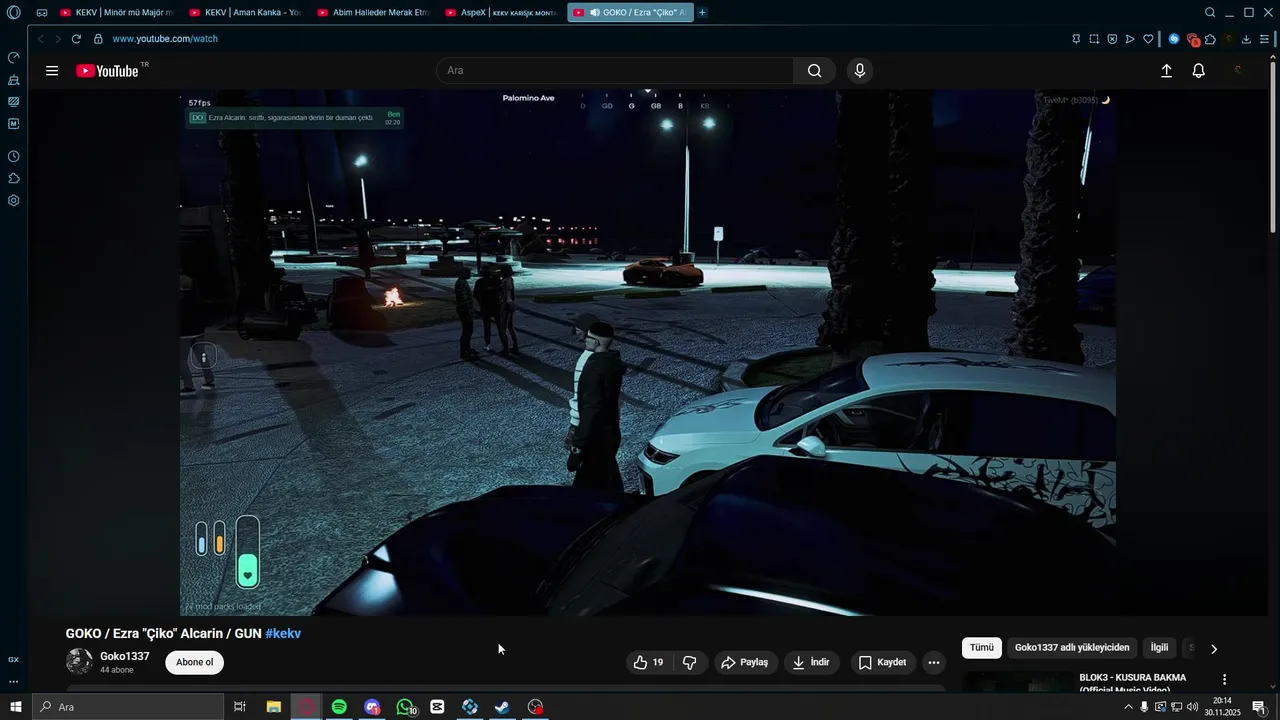Viewport: 1280px width, 720px height.
Task: Like the video with thumbs-up 19
Action: click(x=649, y=662)
